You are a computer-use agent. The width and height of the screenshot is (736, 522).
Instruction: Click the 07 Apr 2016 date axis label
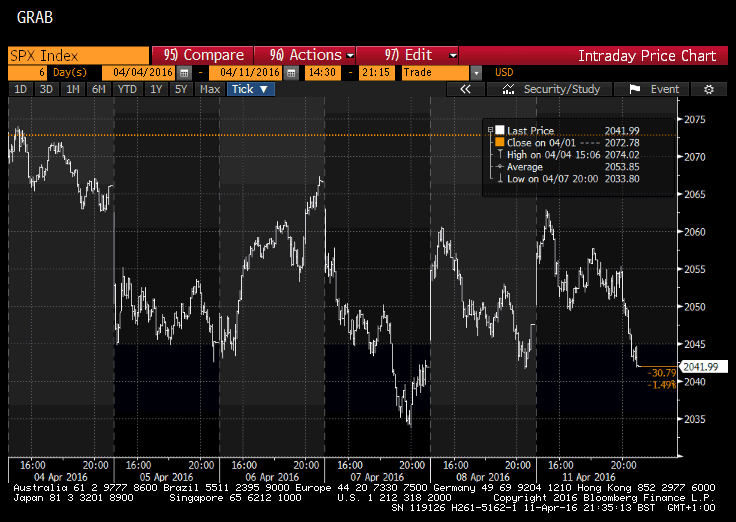tap(377, 477)
